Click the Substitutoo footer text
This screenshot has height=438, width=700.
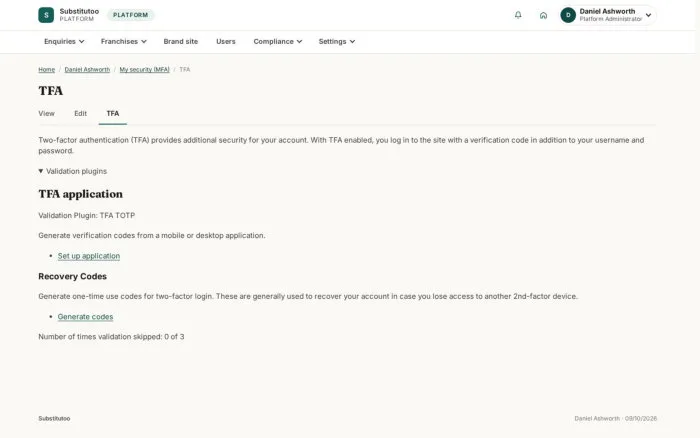[x=54, y=418]
